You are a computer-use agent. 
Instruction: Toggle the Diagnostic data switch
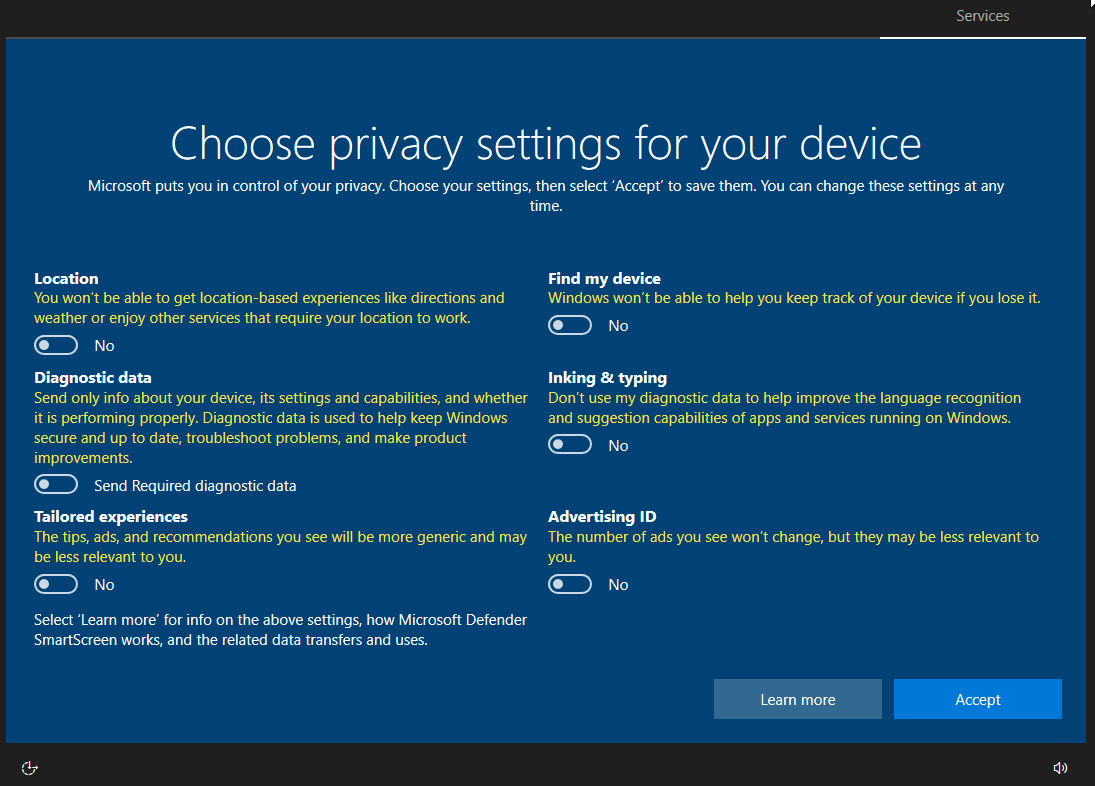(56, 484)
